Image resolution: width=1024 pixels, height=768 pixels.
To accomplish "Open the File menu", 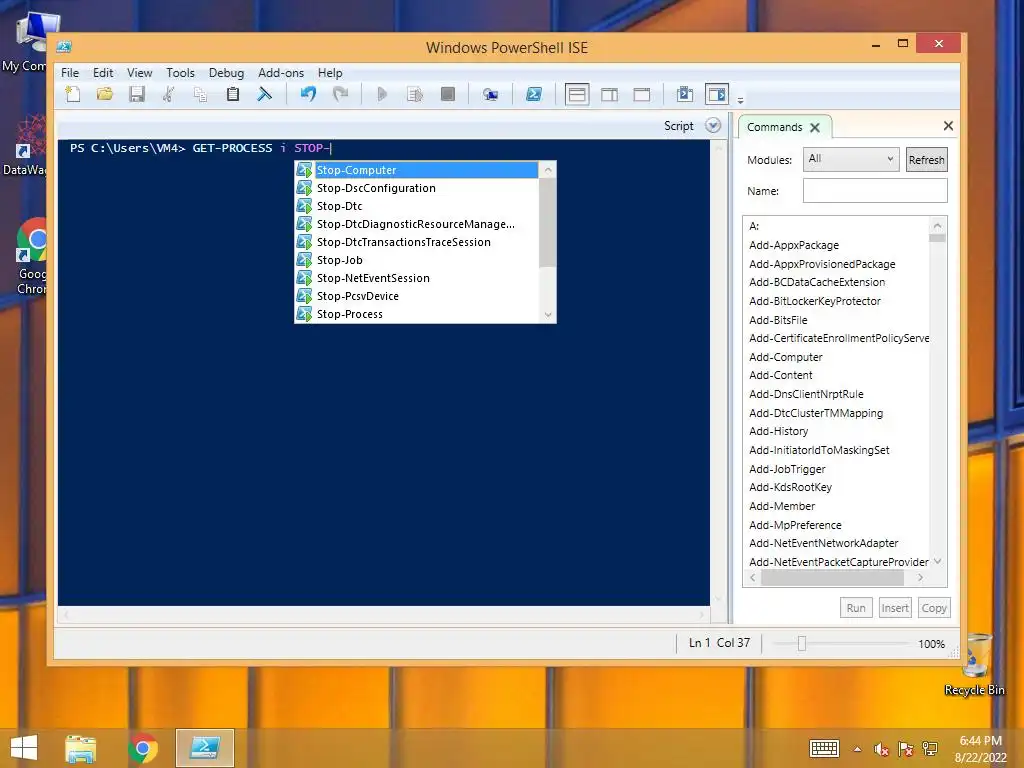I will click(70, 72).
